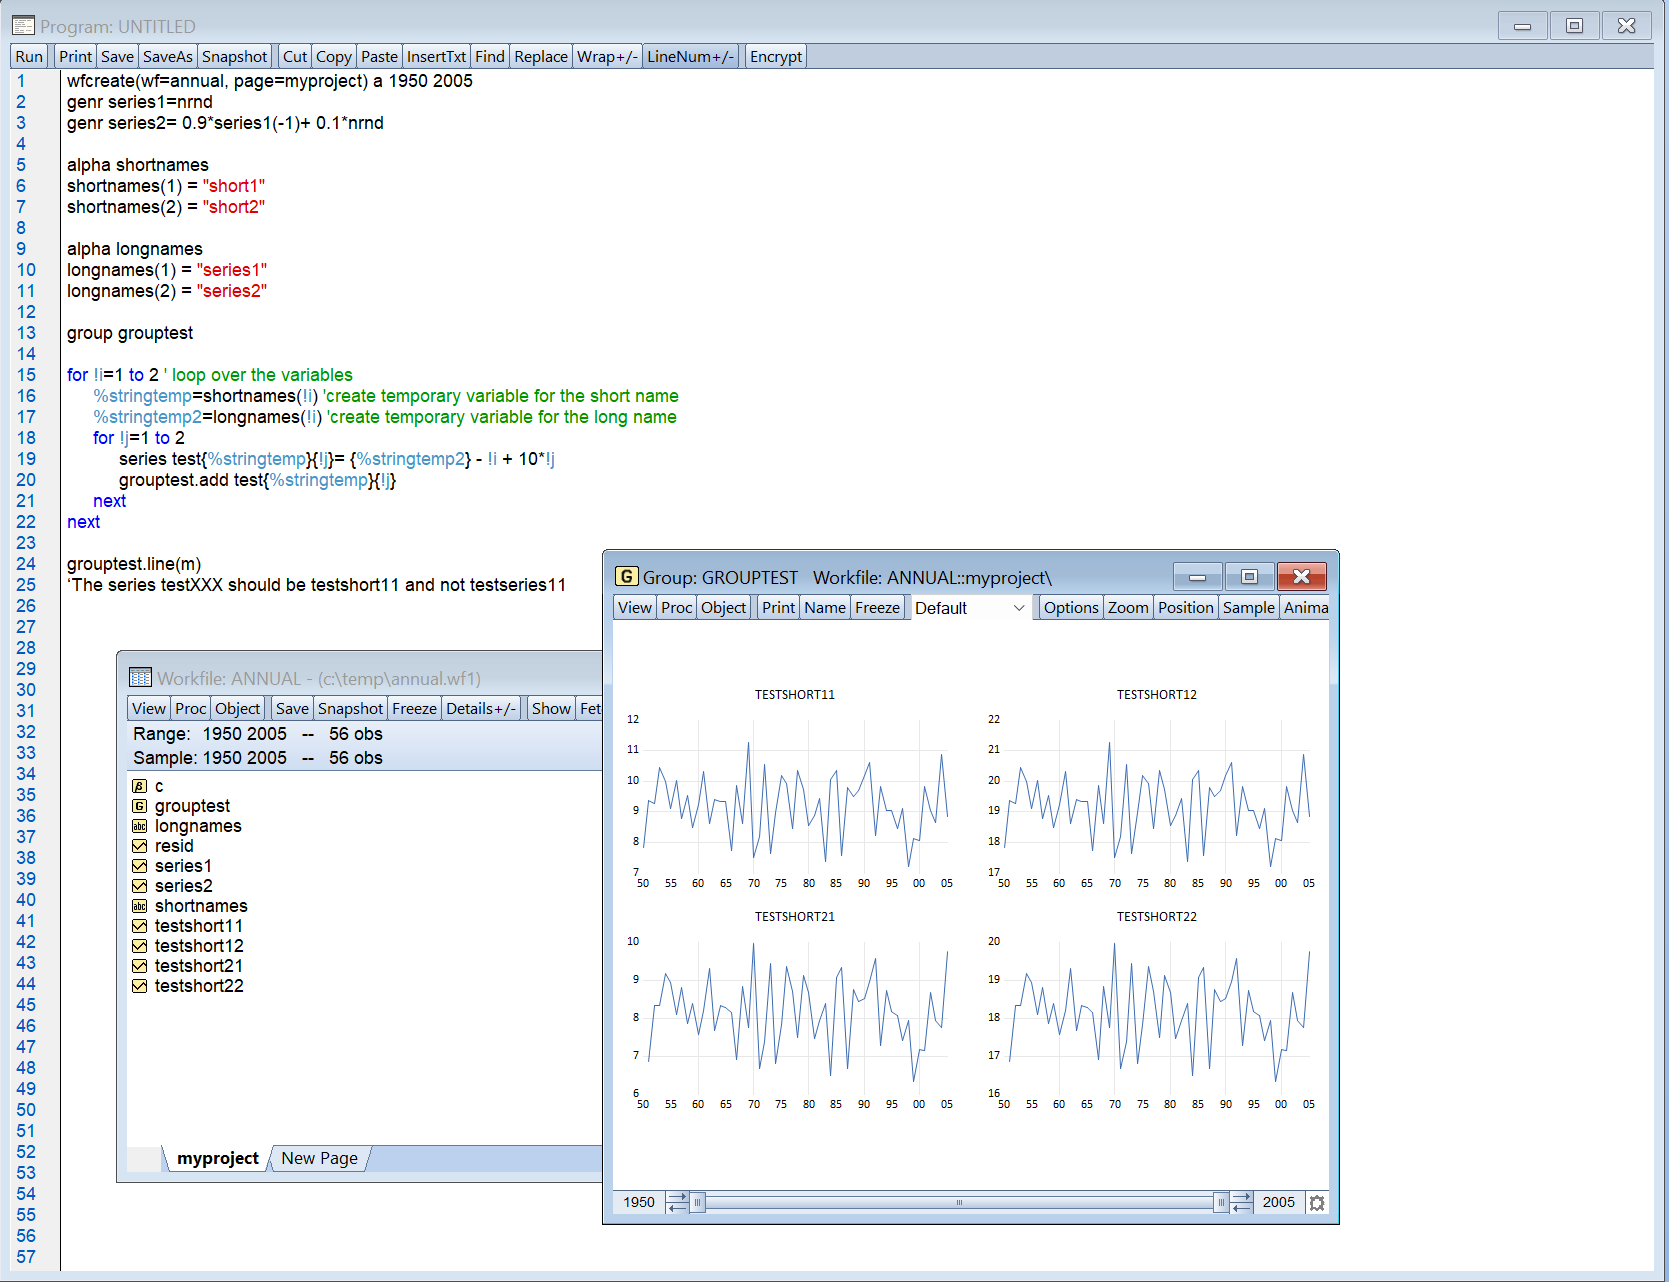Select testshort12 series icon in workfile
The height and width of the screenshot is (1282, 1669).
click(x=139, y=946)
